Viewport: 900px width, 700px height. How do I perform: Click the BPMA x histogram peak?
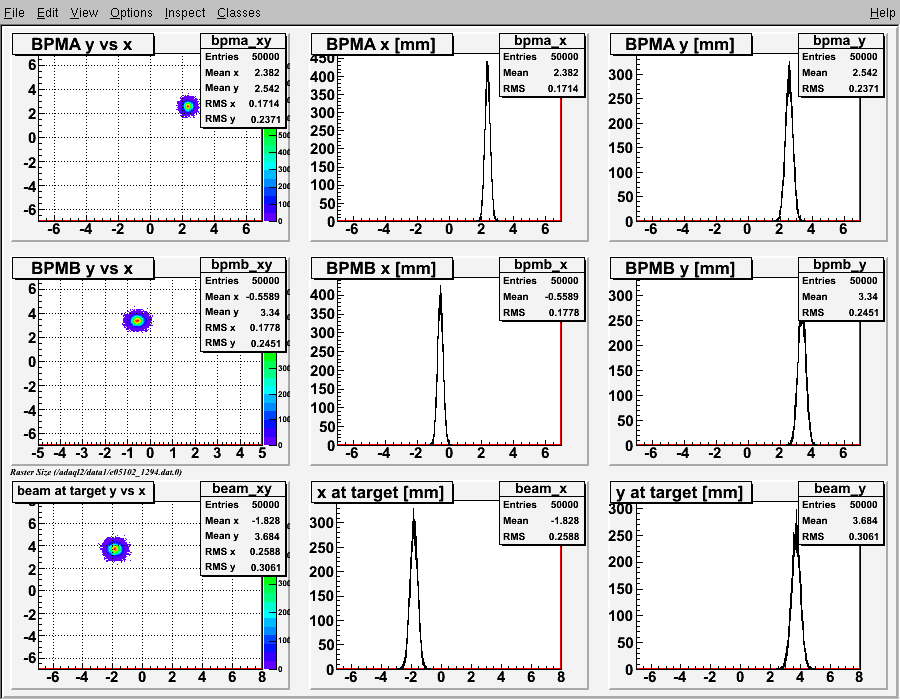(x=487, y=64)
